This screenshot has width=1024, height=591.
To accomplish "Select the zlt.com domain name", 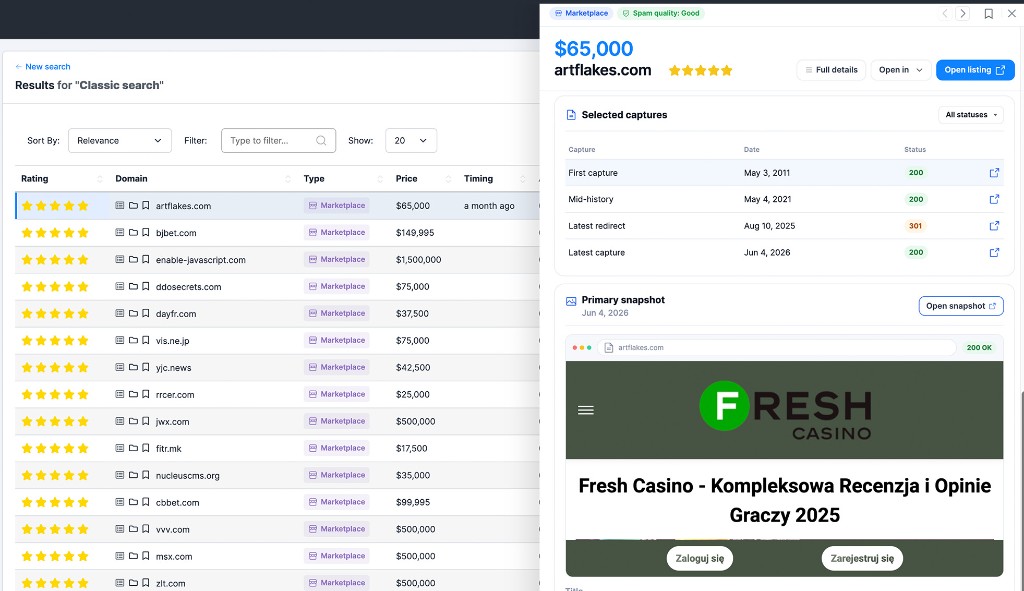I will pos(170,583).
